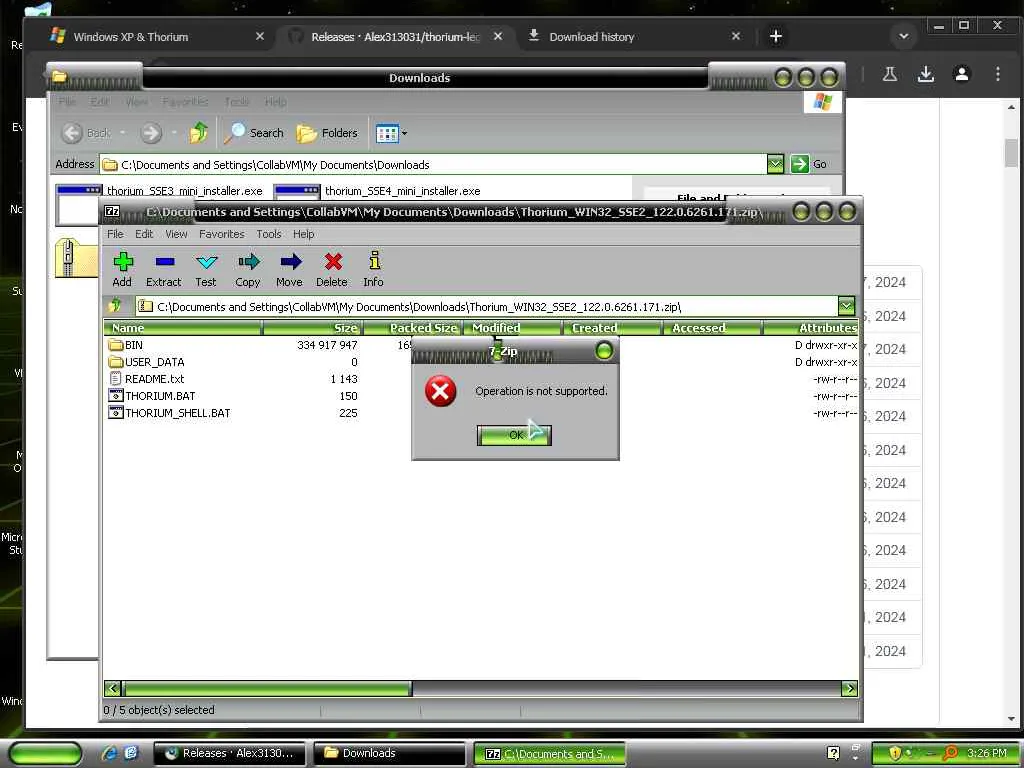Image resolution: width=1024 pixels, height=768 pixels.
Task: Click the 7-Zip archive path field
Action: 487,306
